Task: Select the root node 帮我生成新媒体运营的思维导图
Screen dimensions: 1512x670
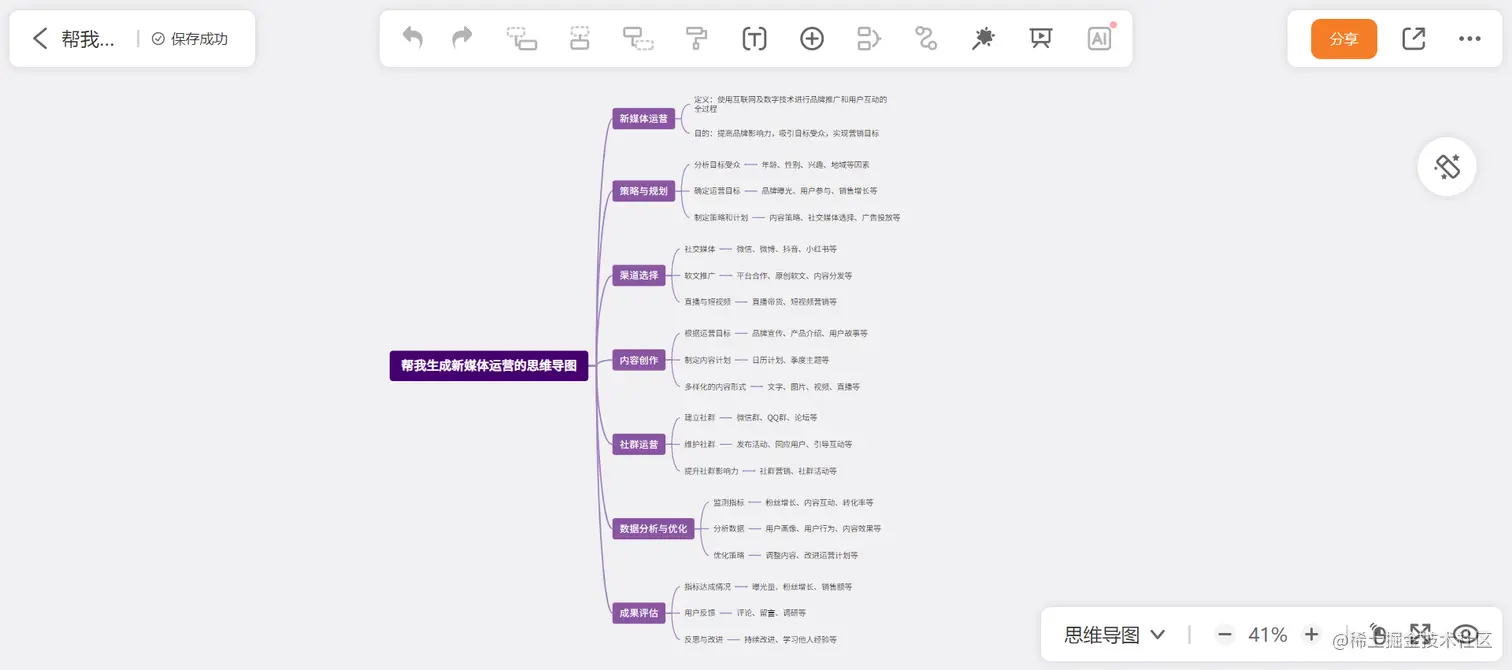Action: tap(489, 366)
